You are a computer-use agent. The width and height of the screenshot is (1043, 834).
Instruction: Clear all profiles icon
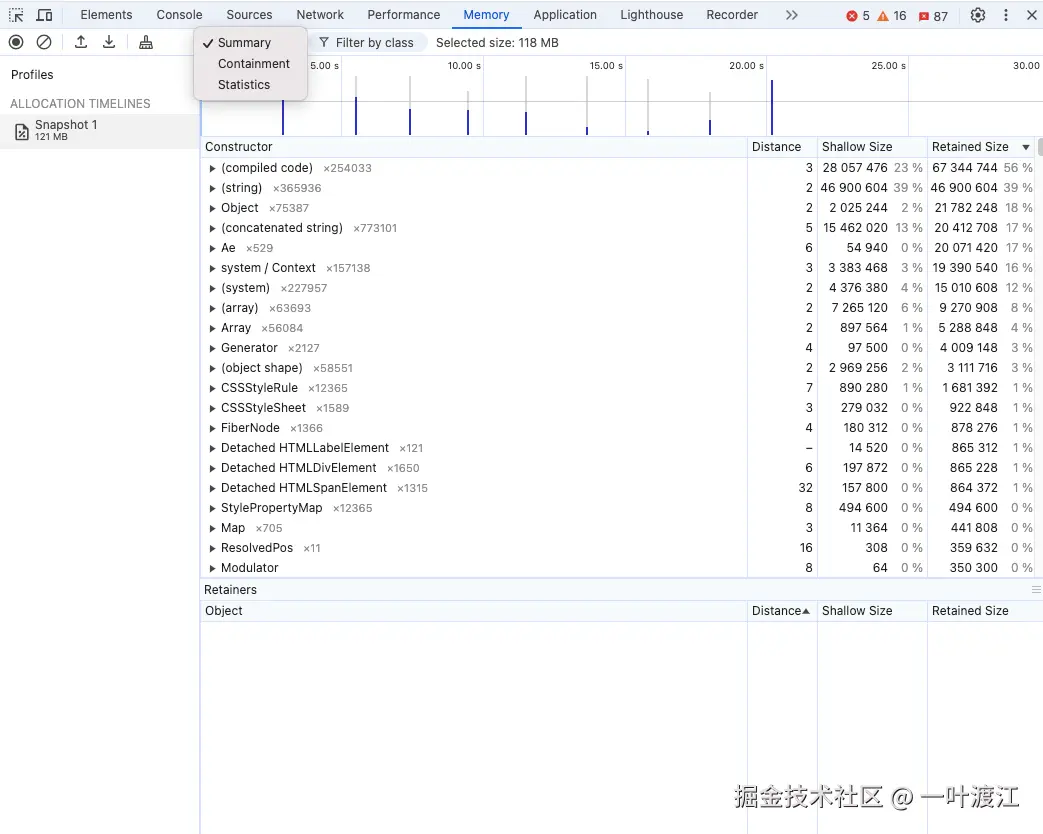44,43
